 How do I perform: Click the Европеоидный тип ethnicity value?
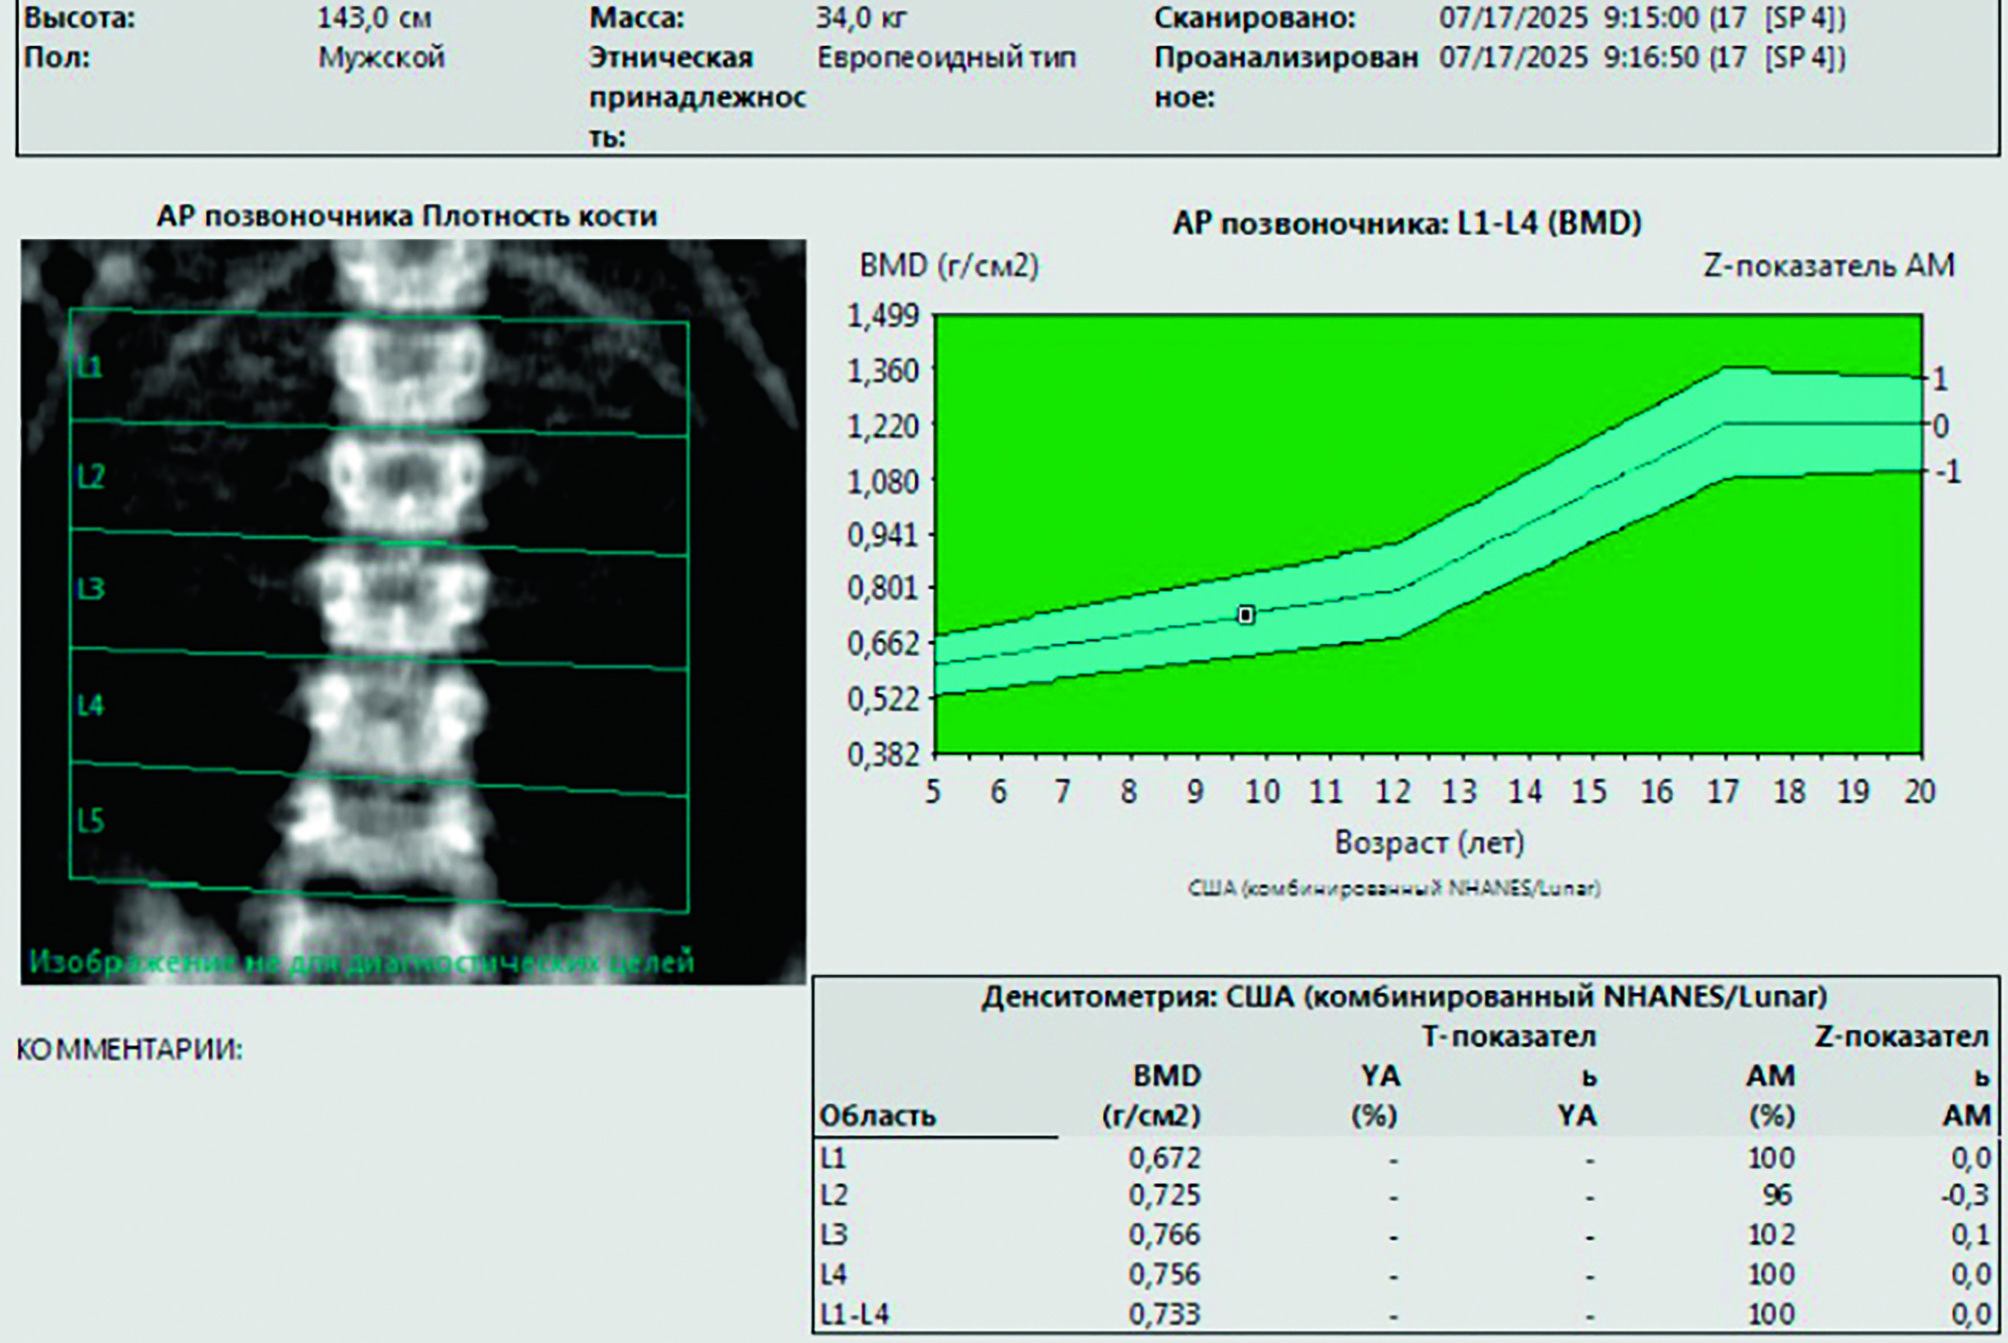point(946,58)
